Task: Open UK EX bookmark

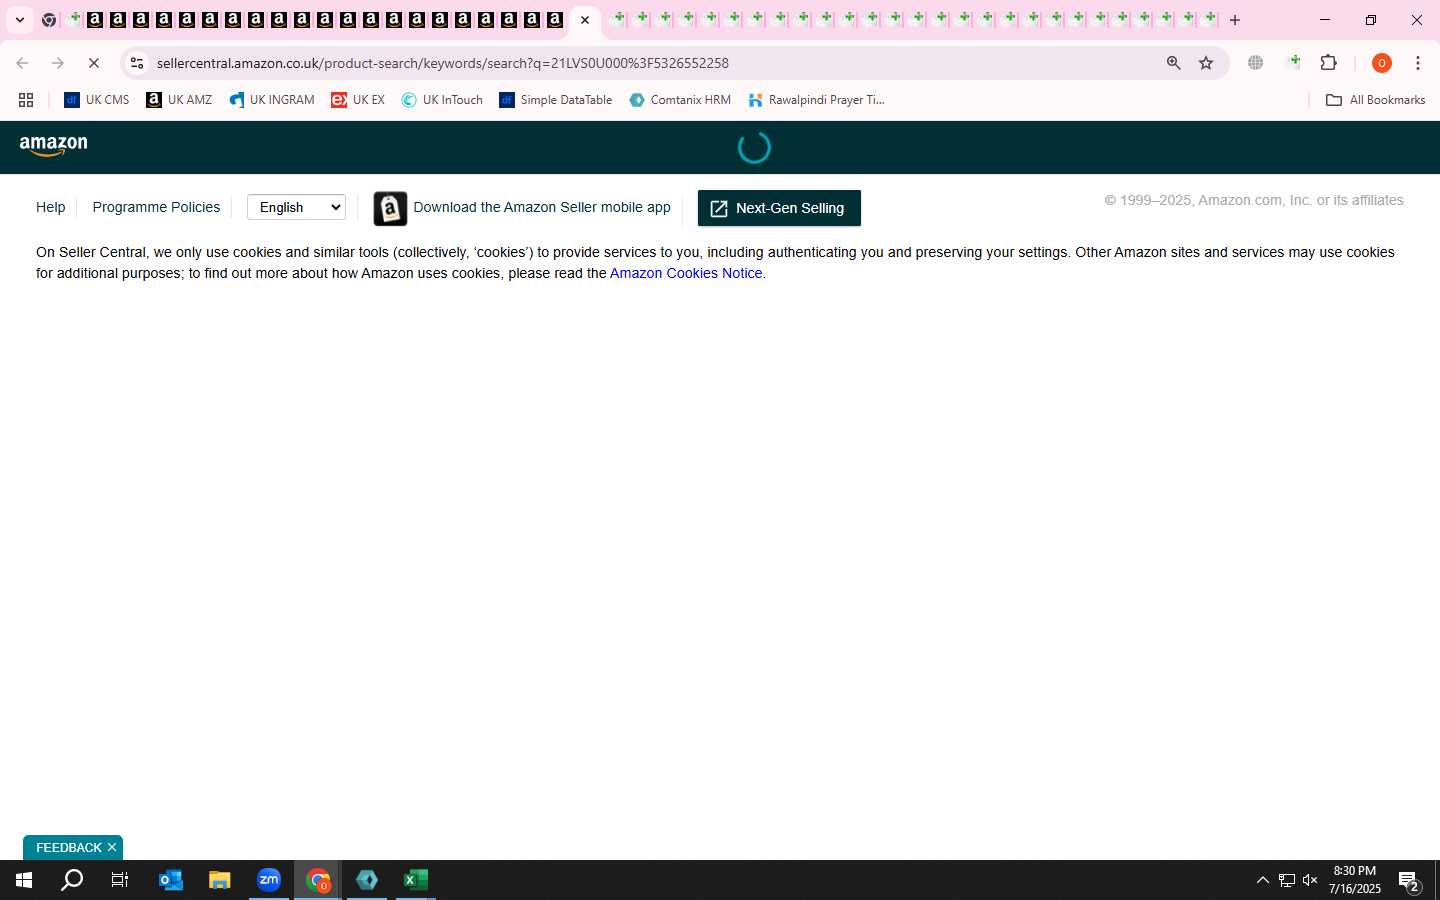Action: point(358,100)
